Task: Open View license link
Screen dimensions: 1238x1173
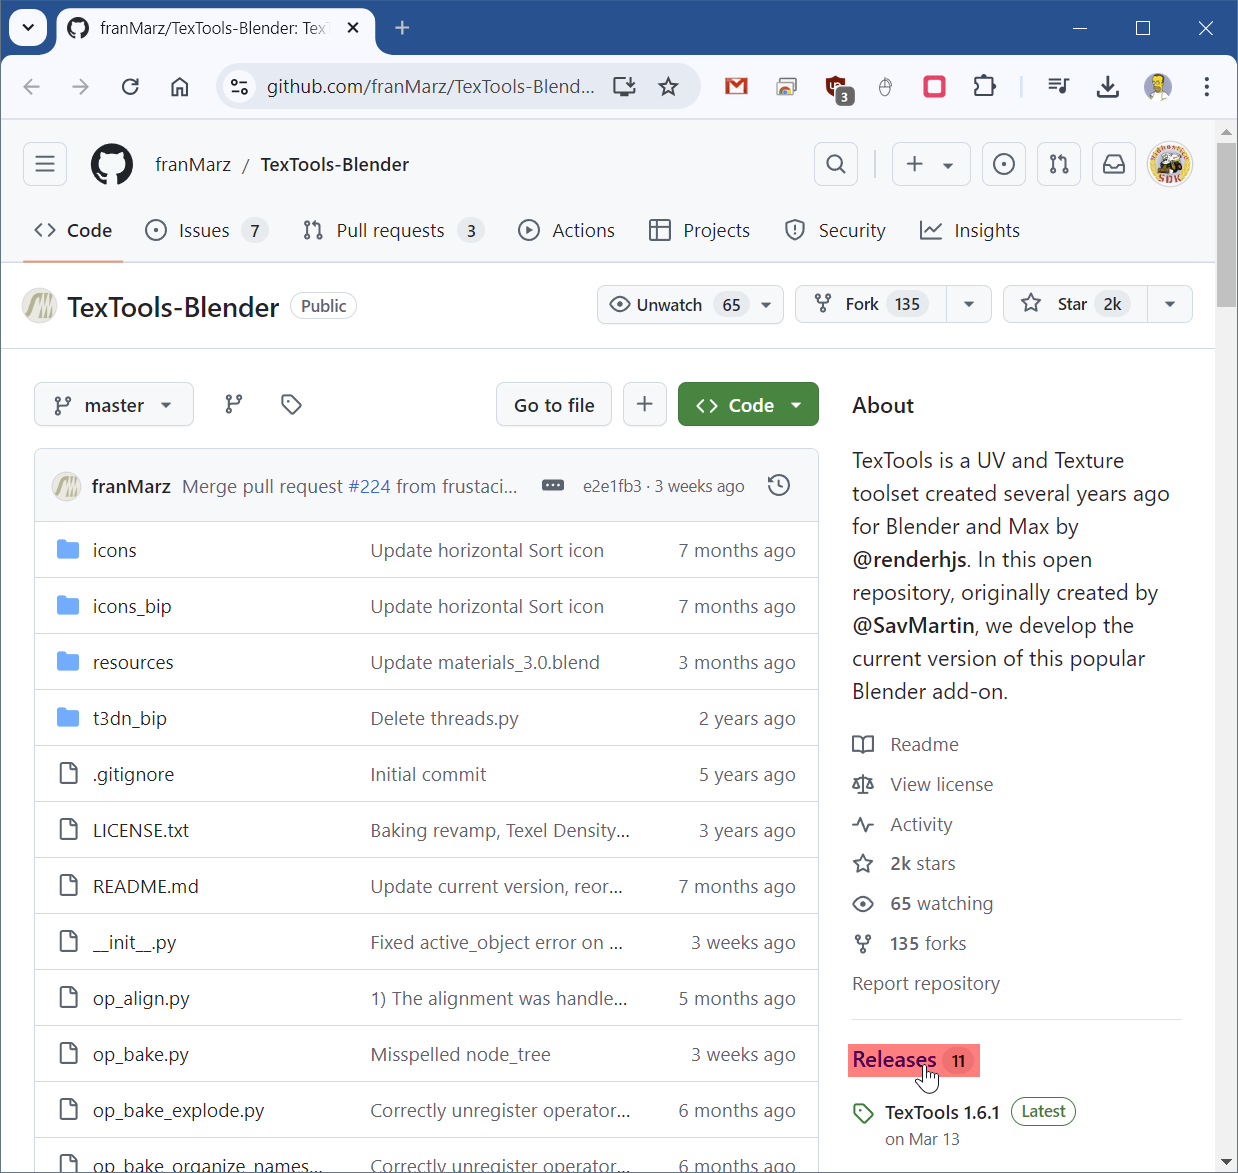Action: click(923, 784)
